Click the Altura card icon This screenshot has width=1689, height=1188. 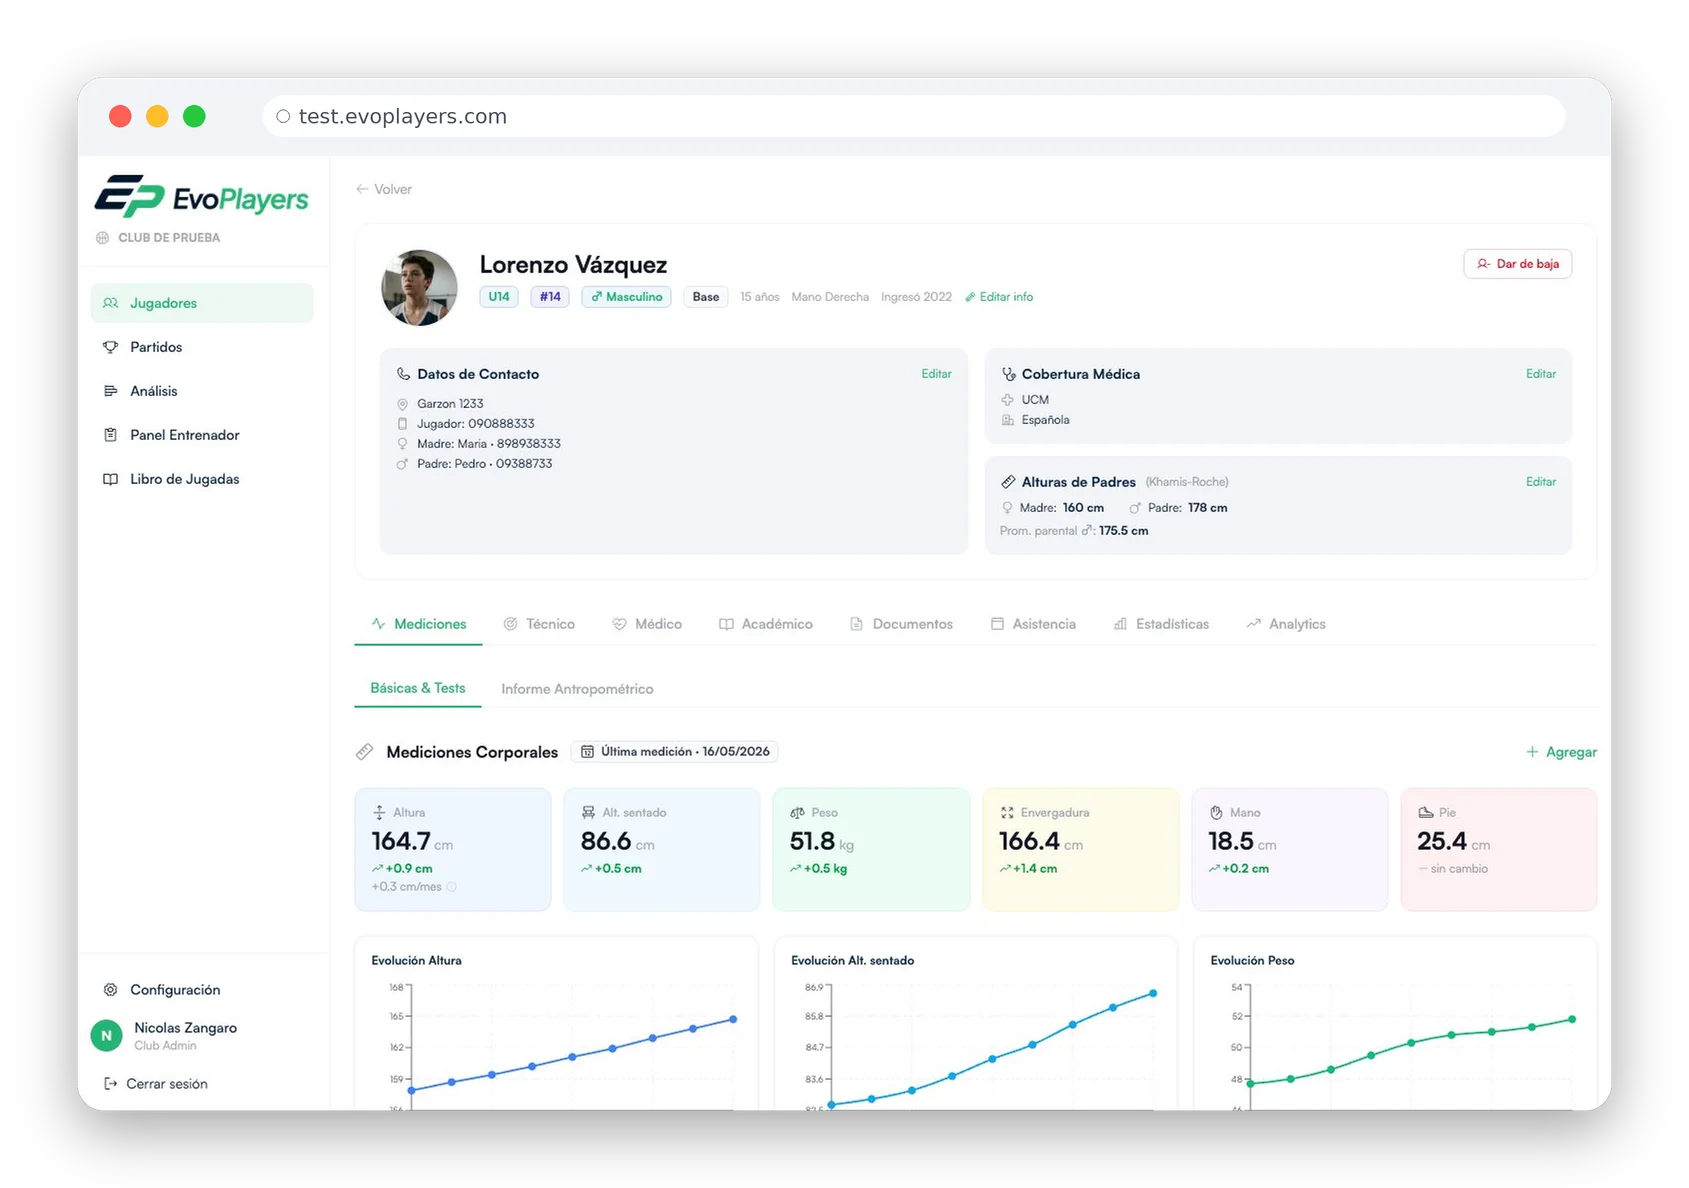click(379, 813)
